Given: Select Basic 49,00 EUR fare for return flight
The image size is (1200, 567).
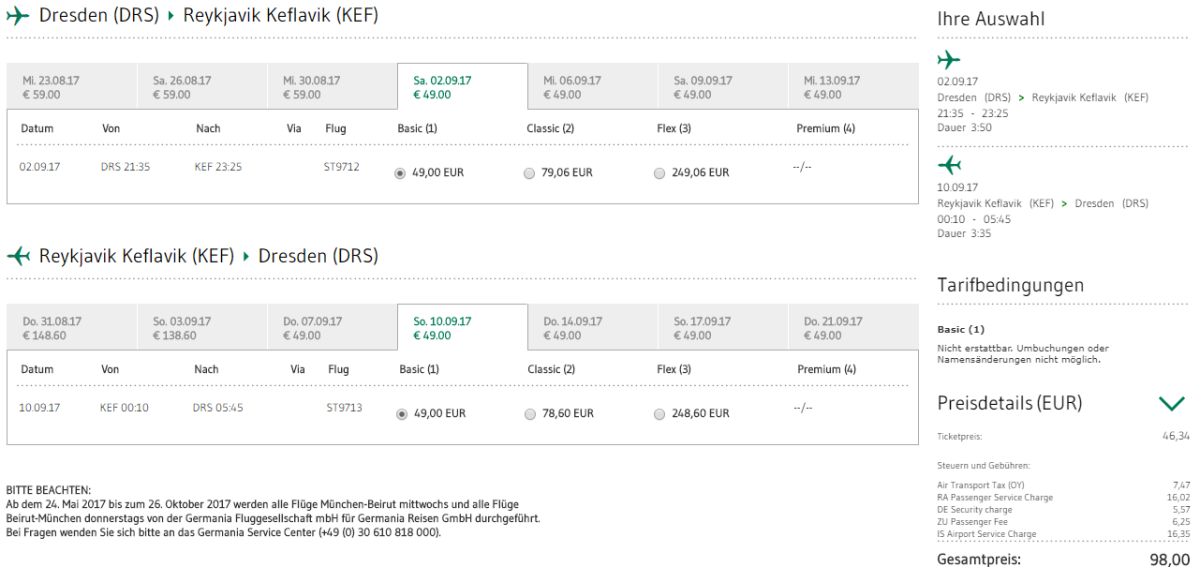Looking at the screenshot, I should [x=402, y=414].
